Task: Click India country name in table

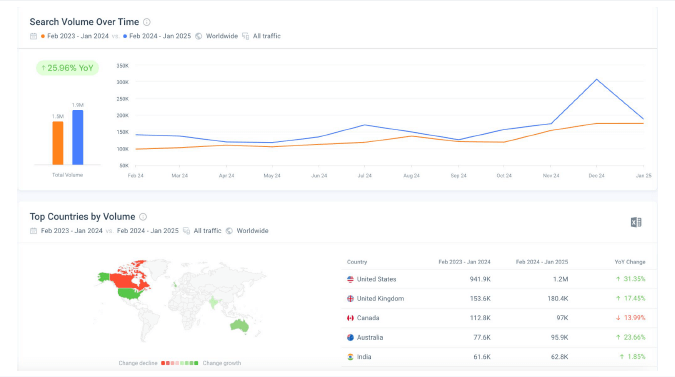Action: coord(364,357)
